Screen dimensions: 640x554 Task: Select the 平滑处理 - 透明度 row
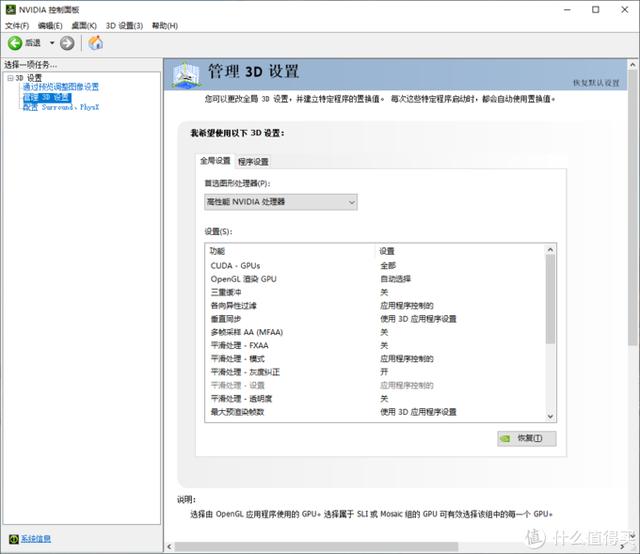pos(375,398)
